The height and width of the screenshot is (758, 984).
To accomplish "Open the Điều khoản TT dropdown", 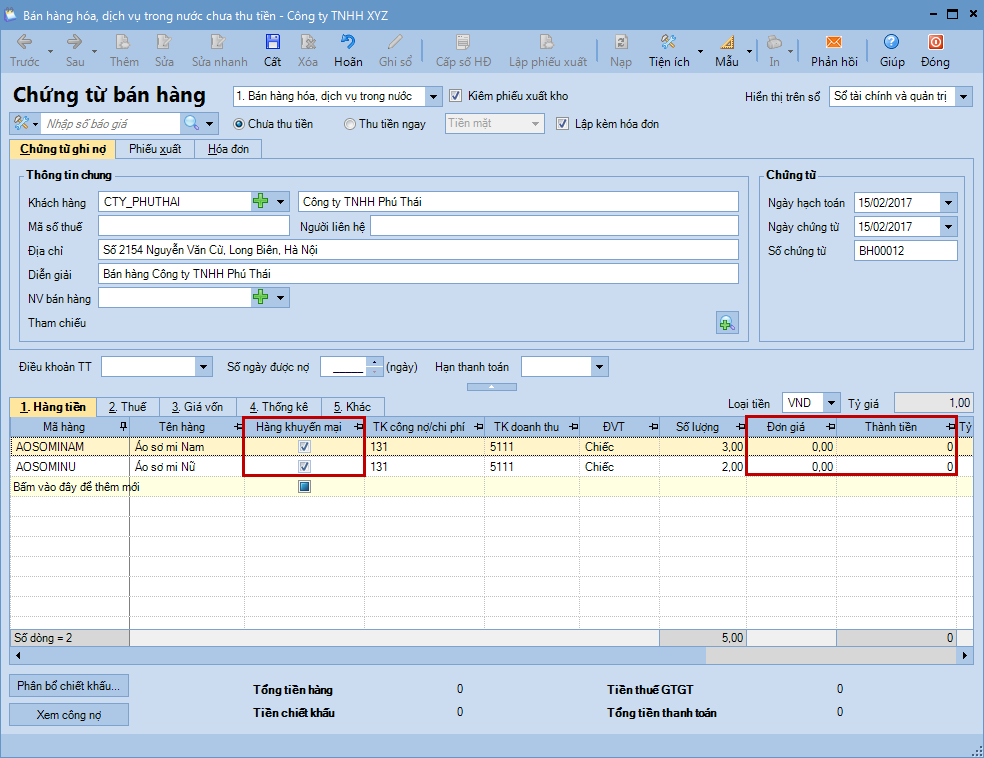I will point(204,367).
